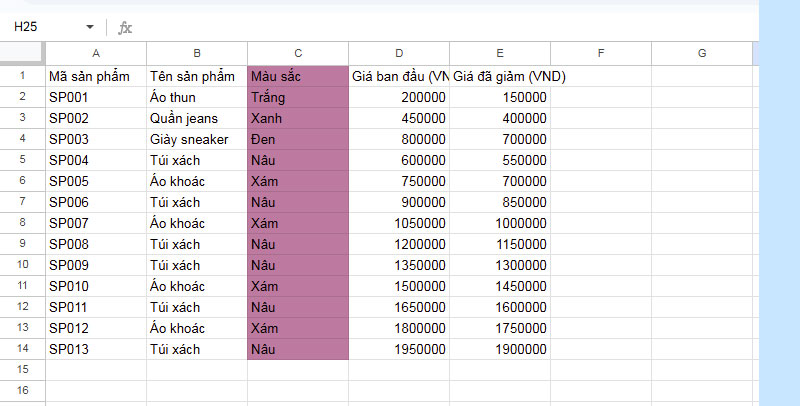Select cell containing SP004

(x=96, y=160)
